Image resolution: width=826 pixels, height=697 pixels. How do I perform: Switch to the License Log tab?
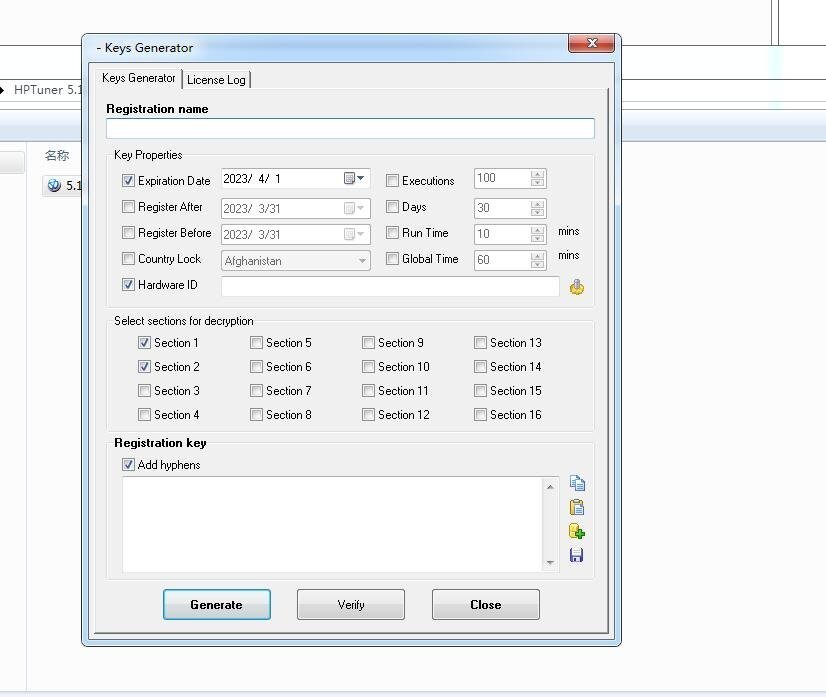point(216,79)
